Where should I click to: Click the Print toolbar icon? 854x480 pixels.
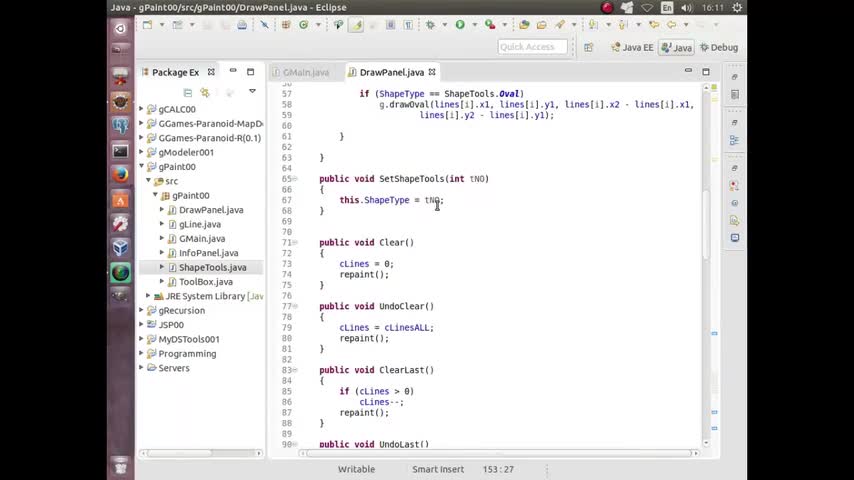click(242, 25)
